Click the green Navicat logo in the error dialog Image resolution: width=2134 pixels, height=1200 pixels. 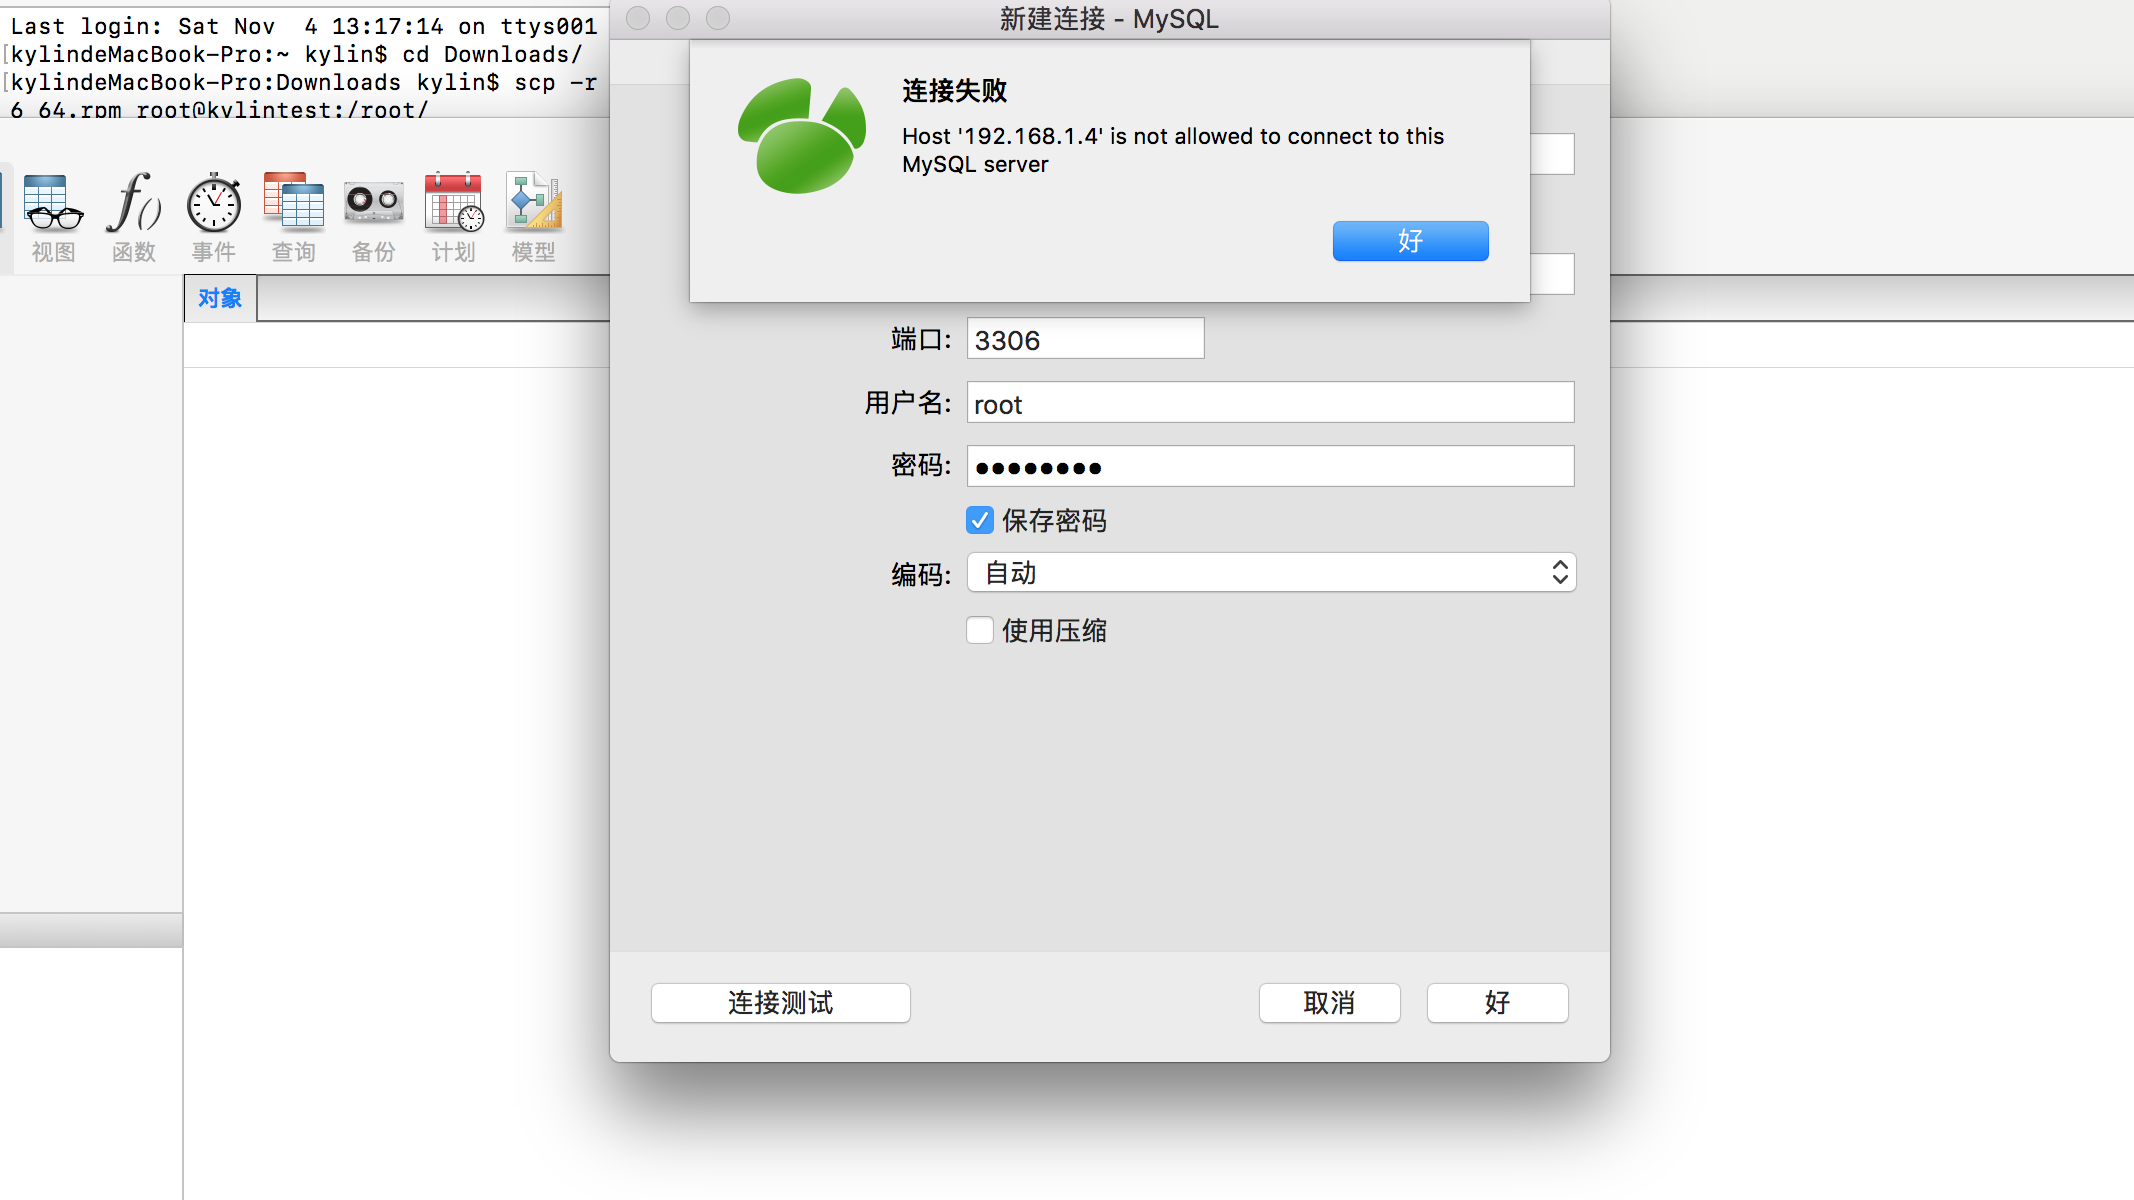click(802, 136)
